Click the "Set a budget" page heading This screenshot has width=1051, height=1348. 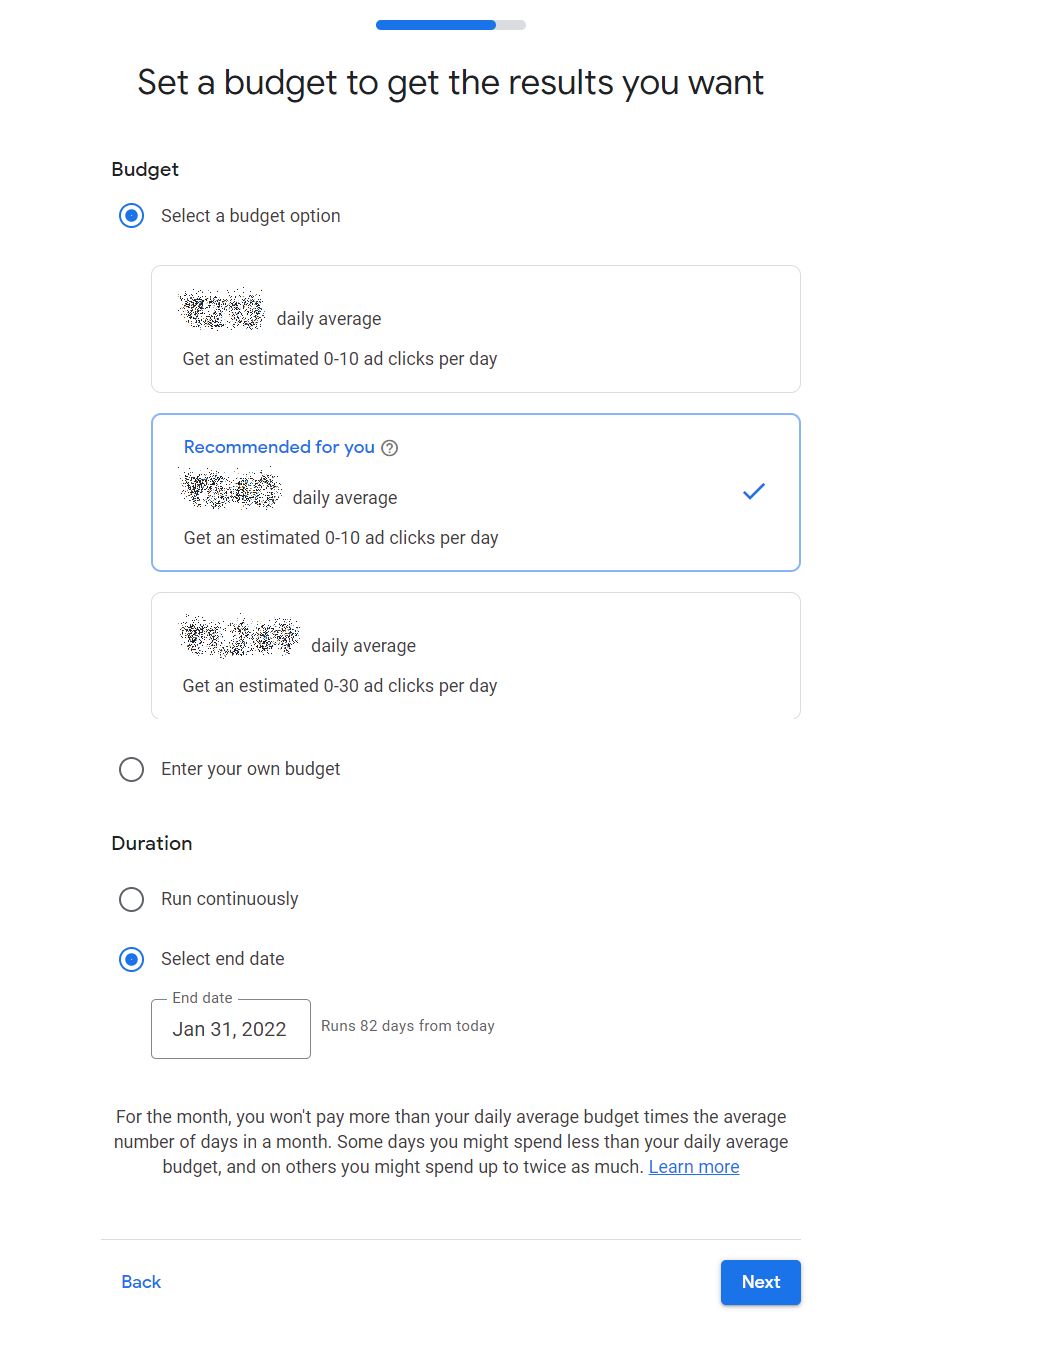coord(450,82)
